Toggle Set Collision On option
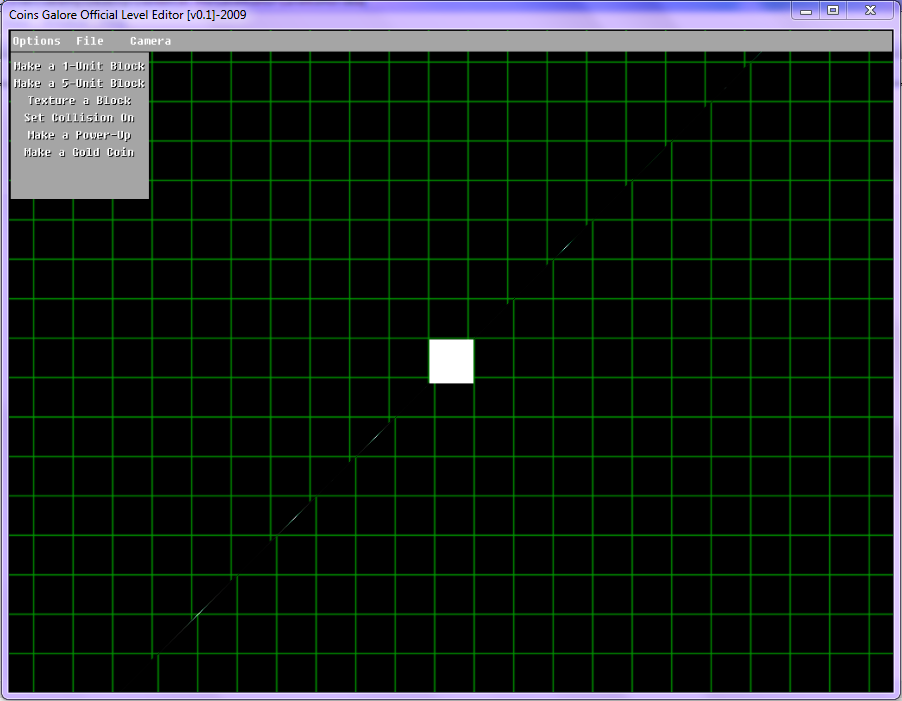 point(79,118)
